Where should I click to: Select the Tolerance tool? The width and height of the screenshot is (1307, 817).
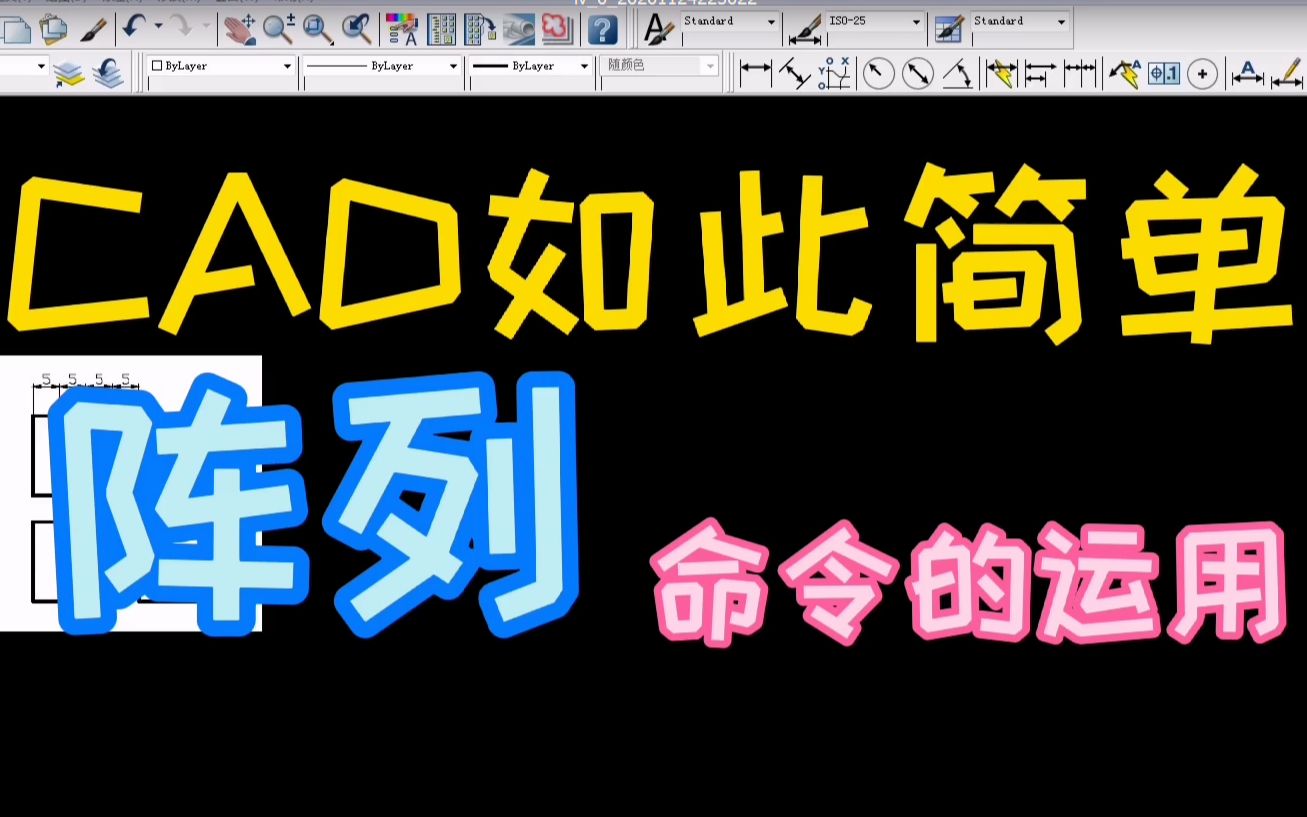point(1164,73)
